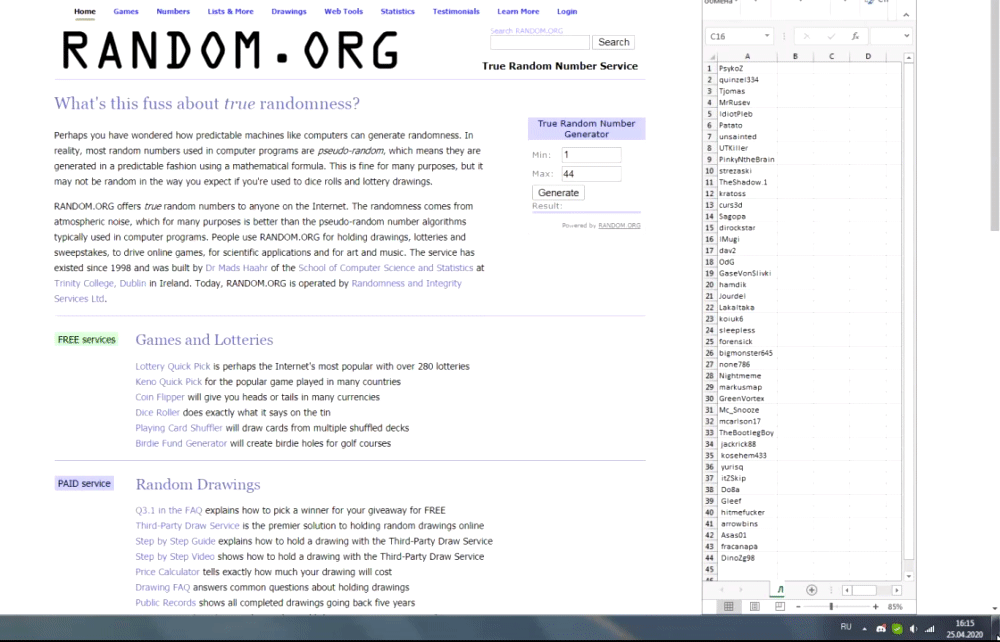Click the Name Box showing C16

735,36
